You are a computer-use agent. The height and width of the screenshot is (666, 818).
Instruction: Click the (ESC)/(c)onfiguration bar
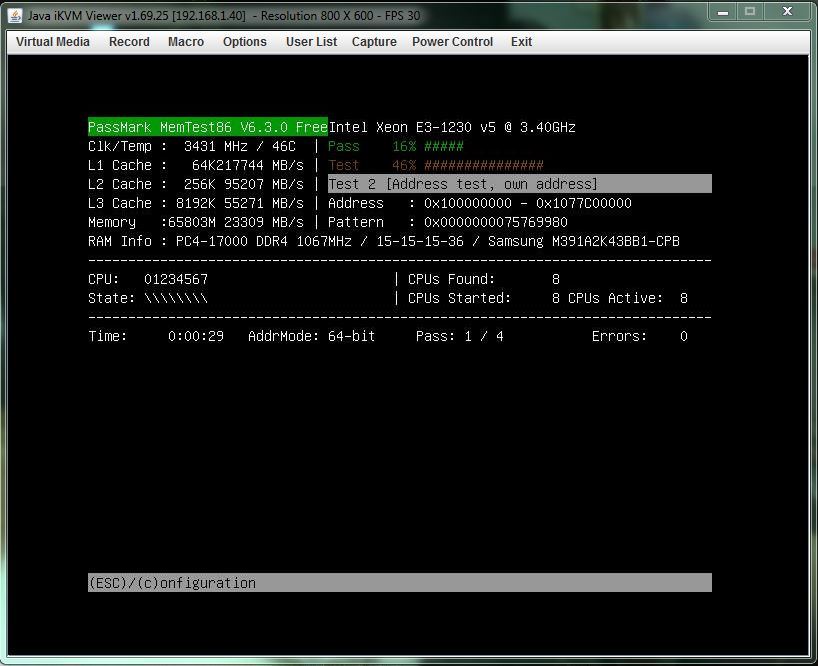(x=400, y=583)
